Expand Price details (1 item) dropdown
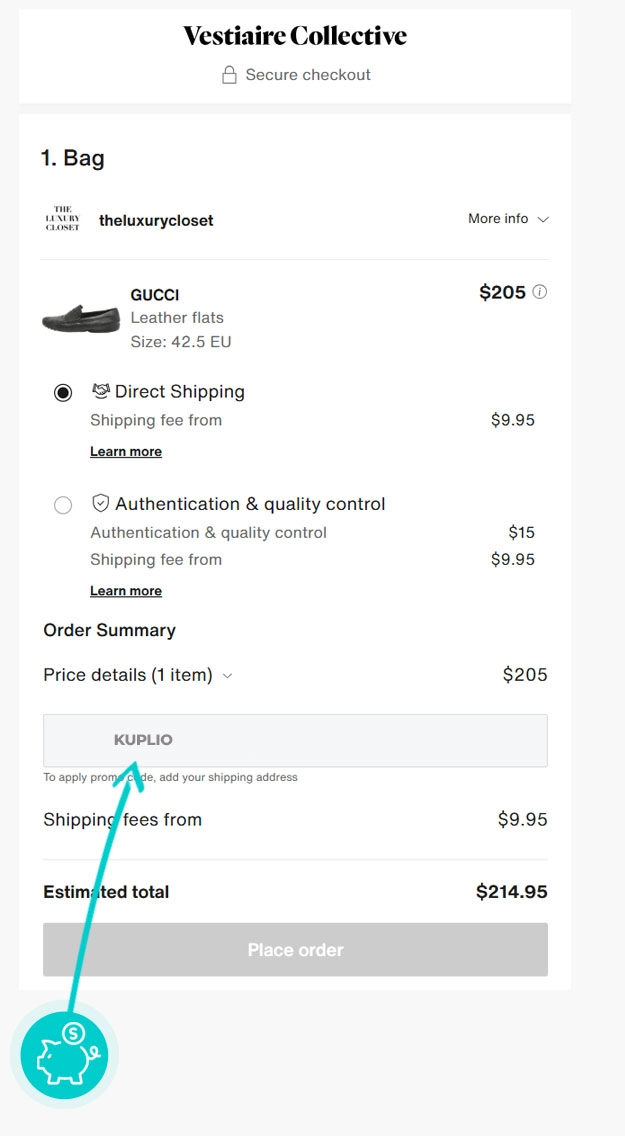The height and width of the screenshot is (1136, 625). click(138, 675)
